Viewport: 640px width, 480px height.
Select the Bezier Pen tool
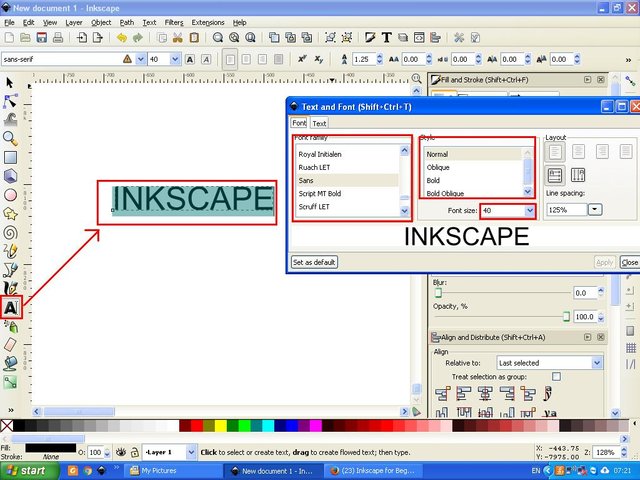pos(10,269)
